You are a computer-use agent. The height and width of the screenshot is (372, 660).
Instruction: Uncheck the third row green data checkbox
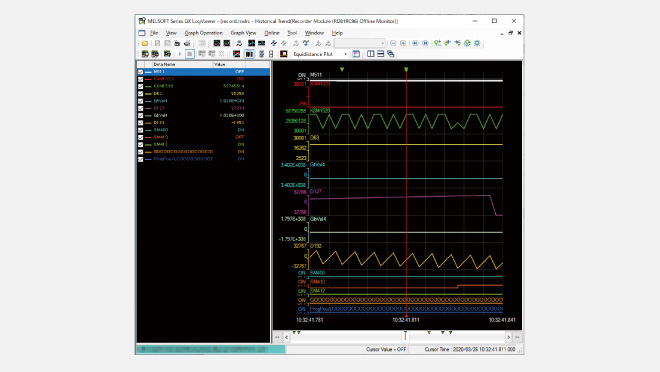point(141,86)
